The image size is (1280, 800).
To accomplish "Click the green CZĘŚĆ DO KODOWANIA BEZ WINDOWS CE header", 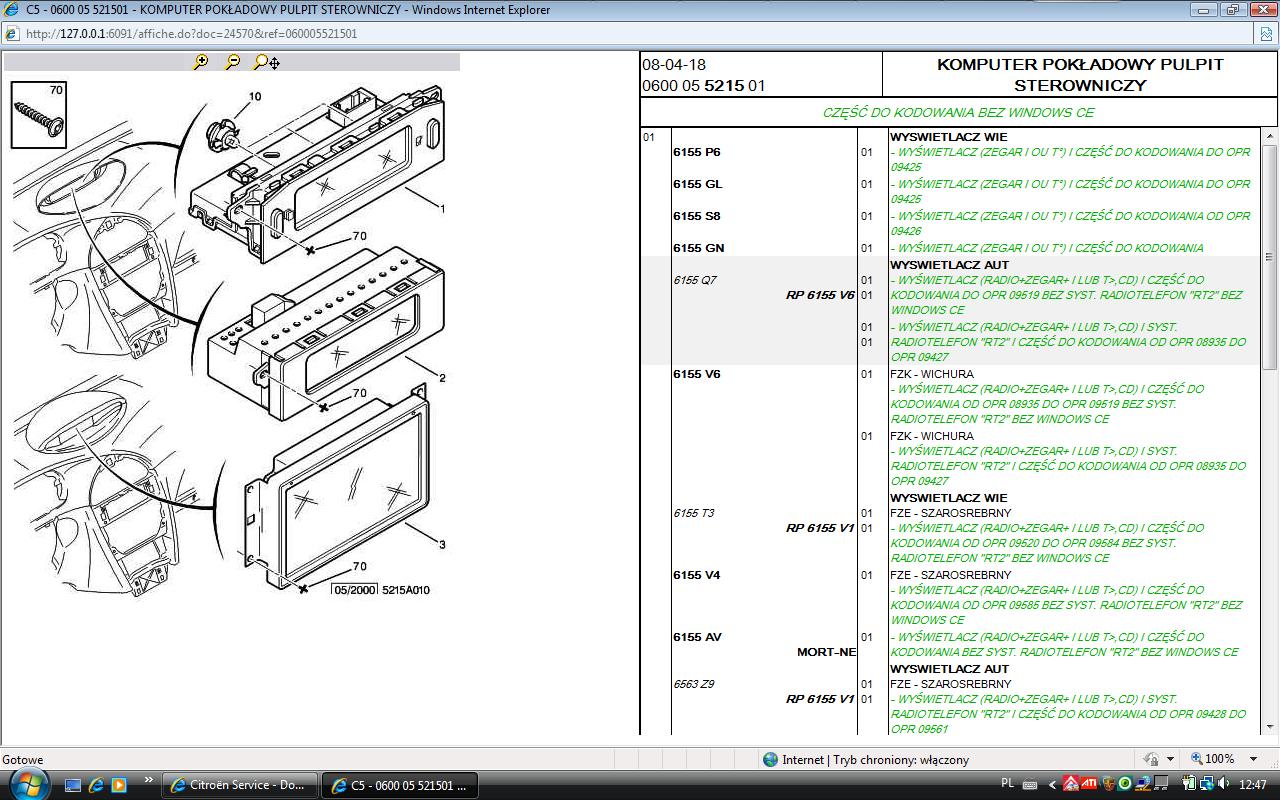I will pyautogui.click(x=958, y=113).
